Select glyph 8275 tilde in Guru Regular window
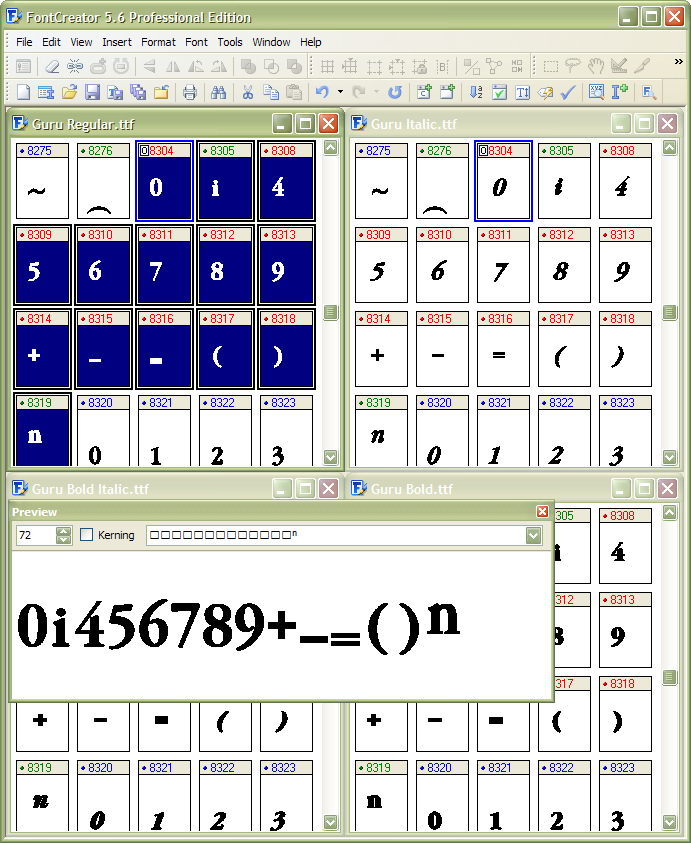Screen dimensions: 691x843 click(42, 181)
